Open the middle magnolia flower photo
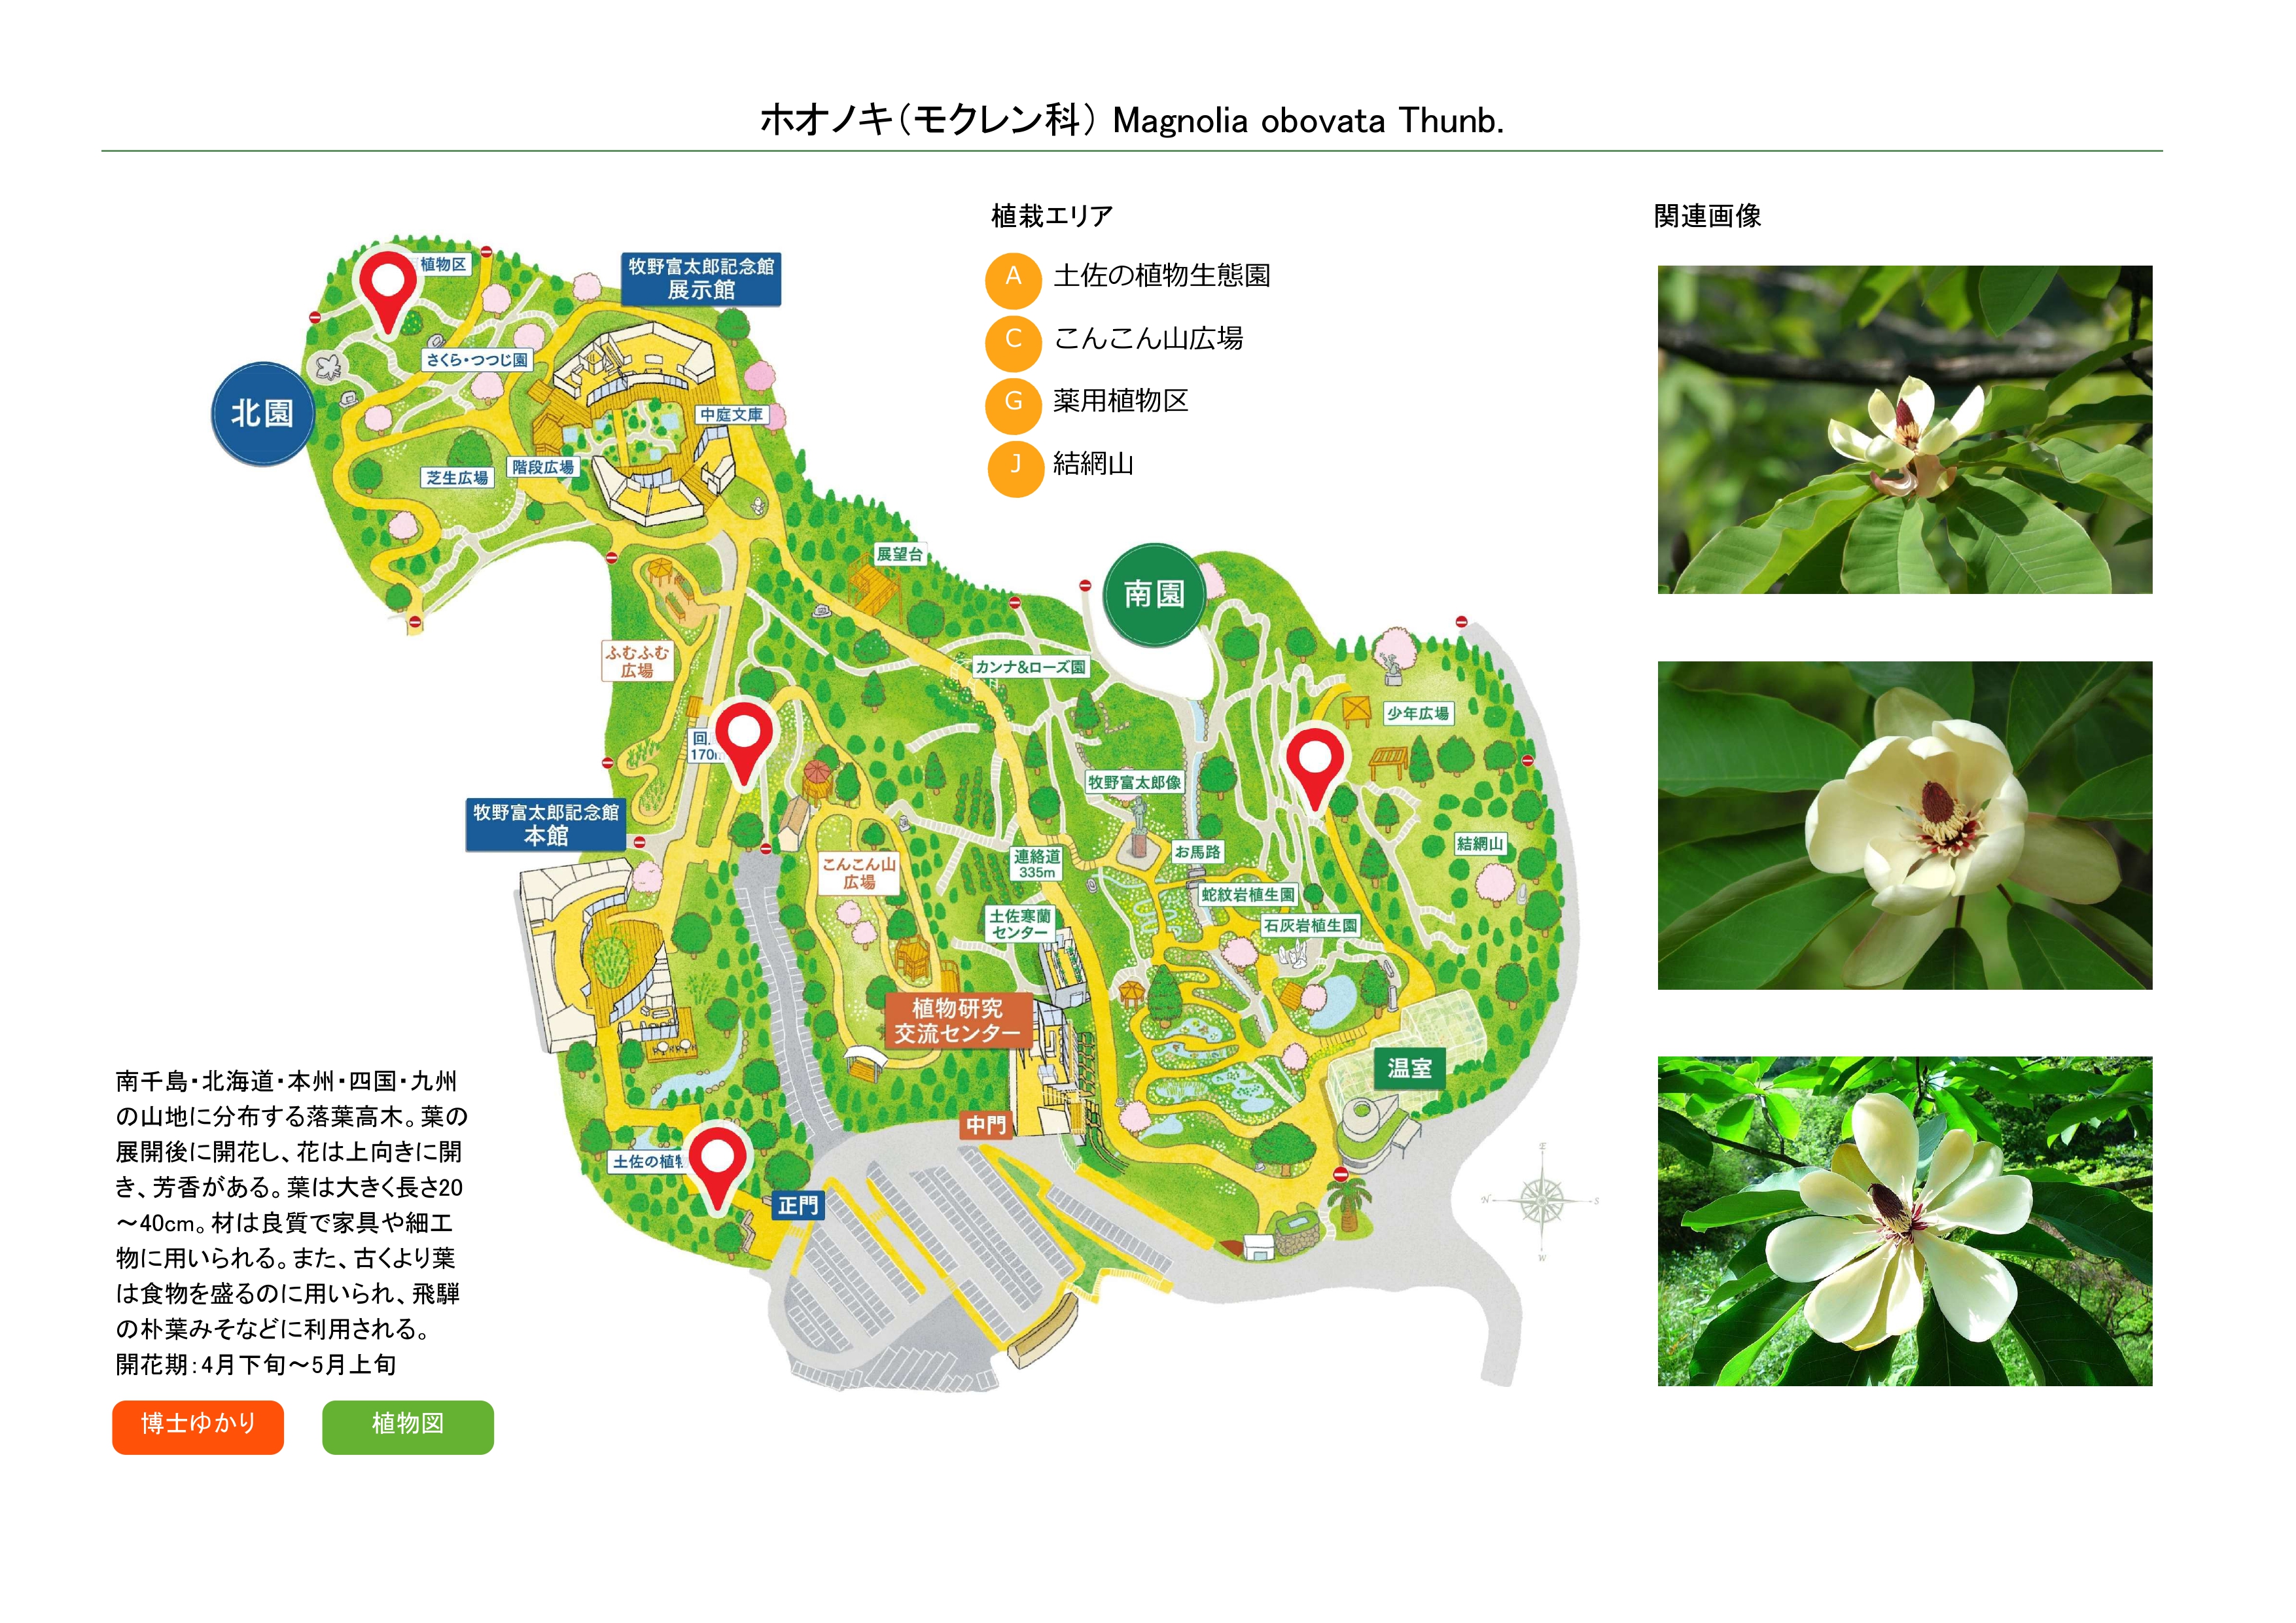The height and width of the screenshot is (1623, 2296). (1904, 825)
